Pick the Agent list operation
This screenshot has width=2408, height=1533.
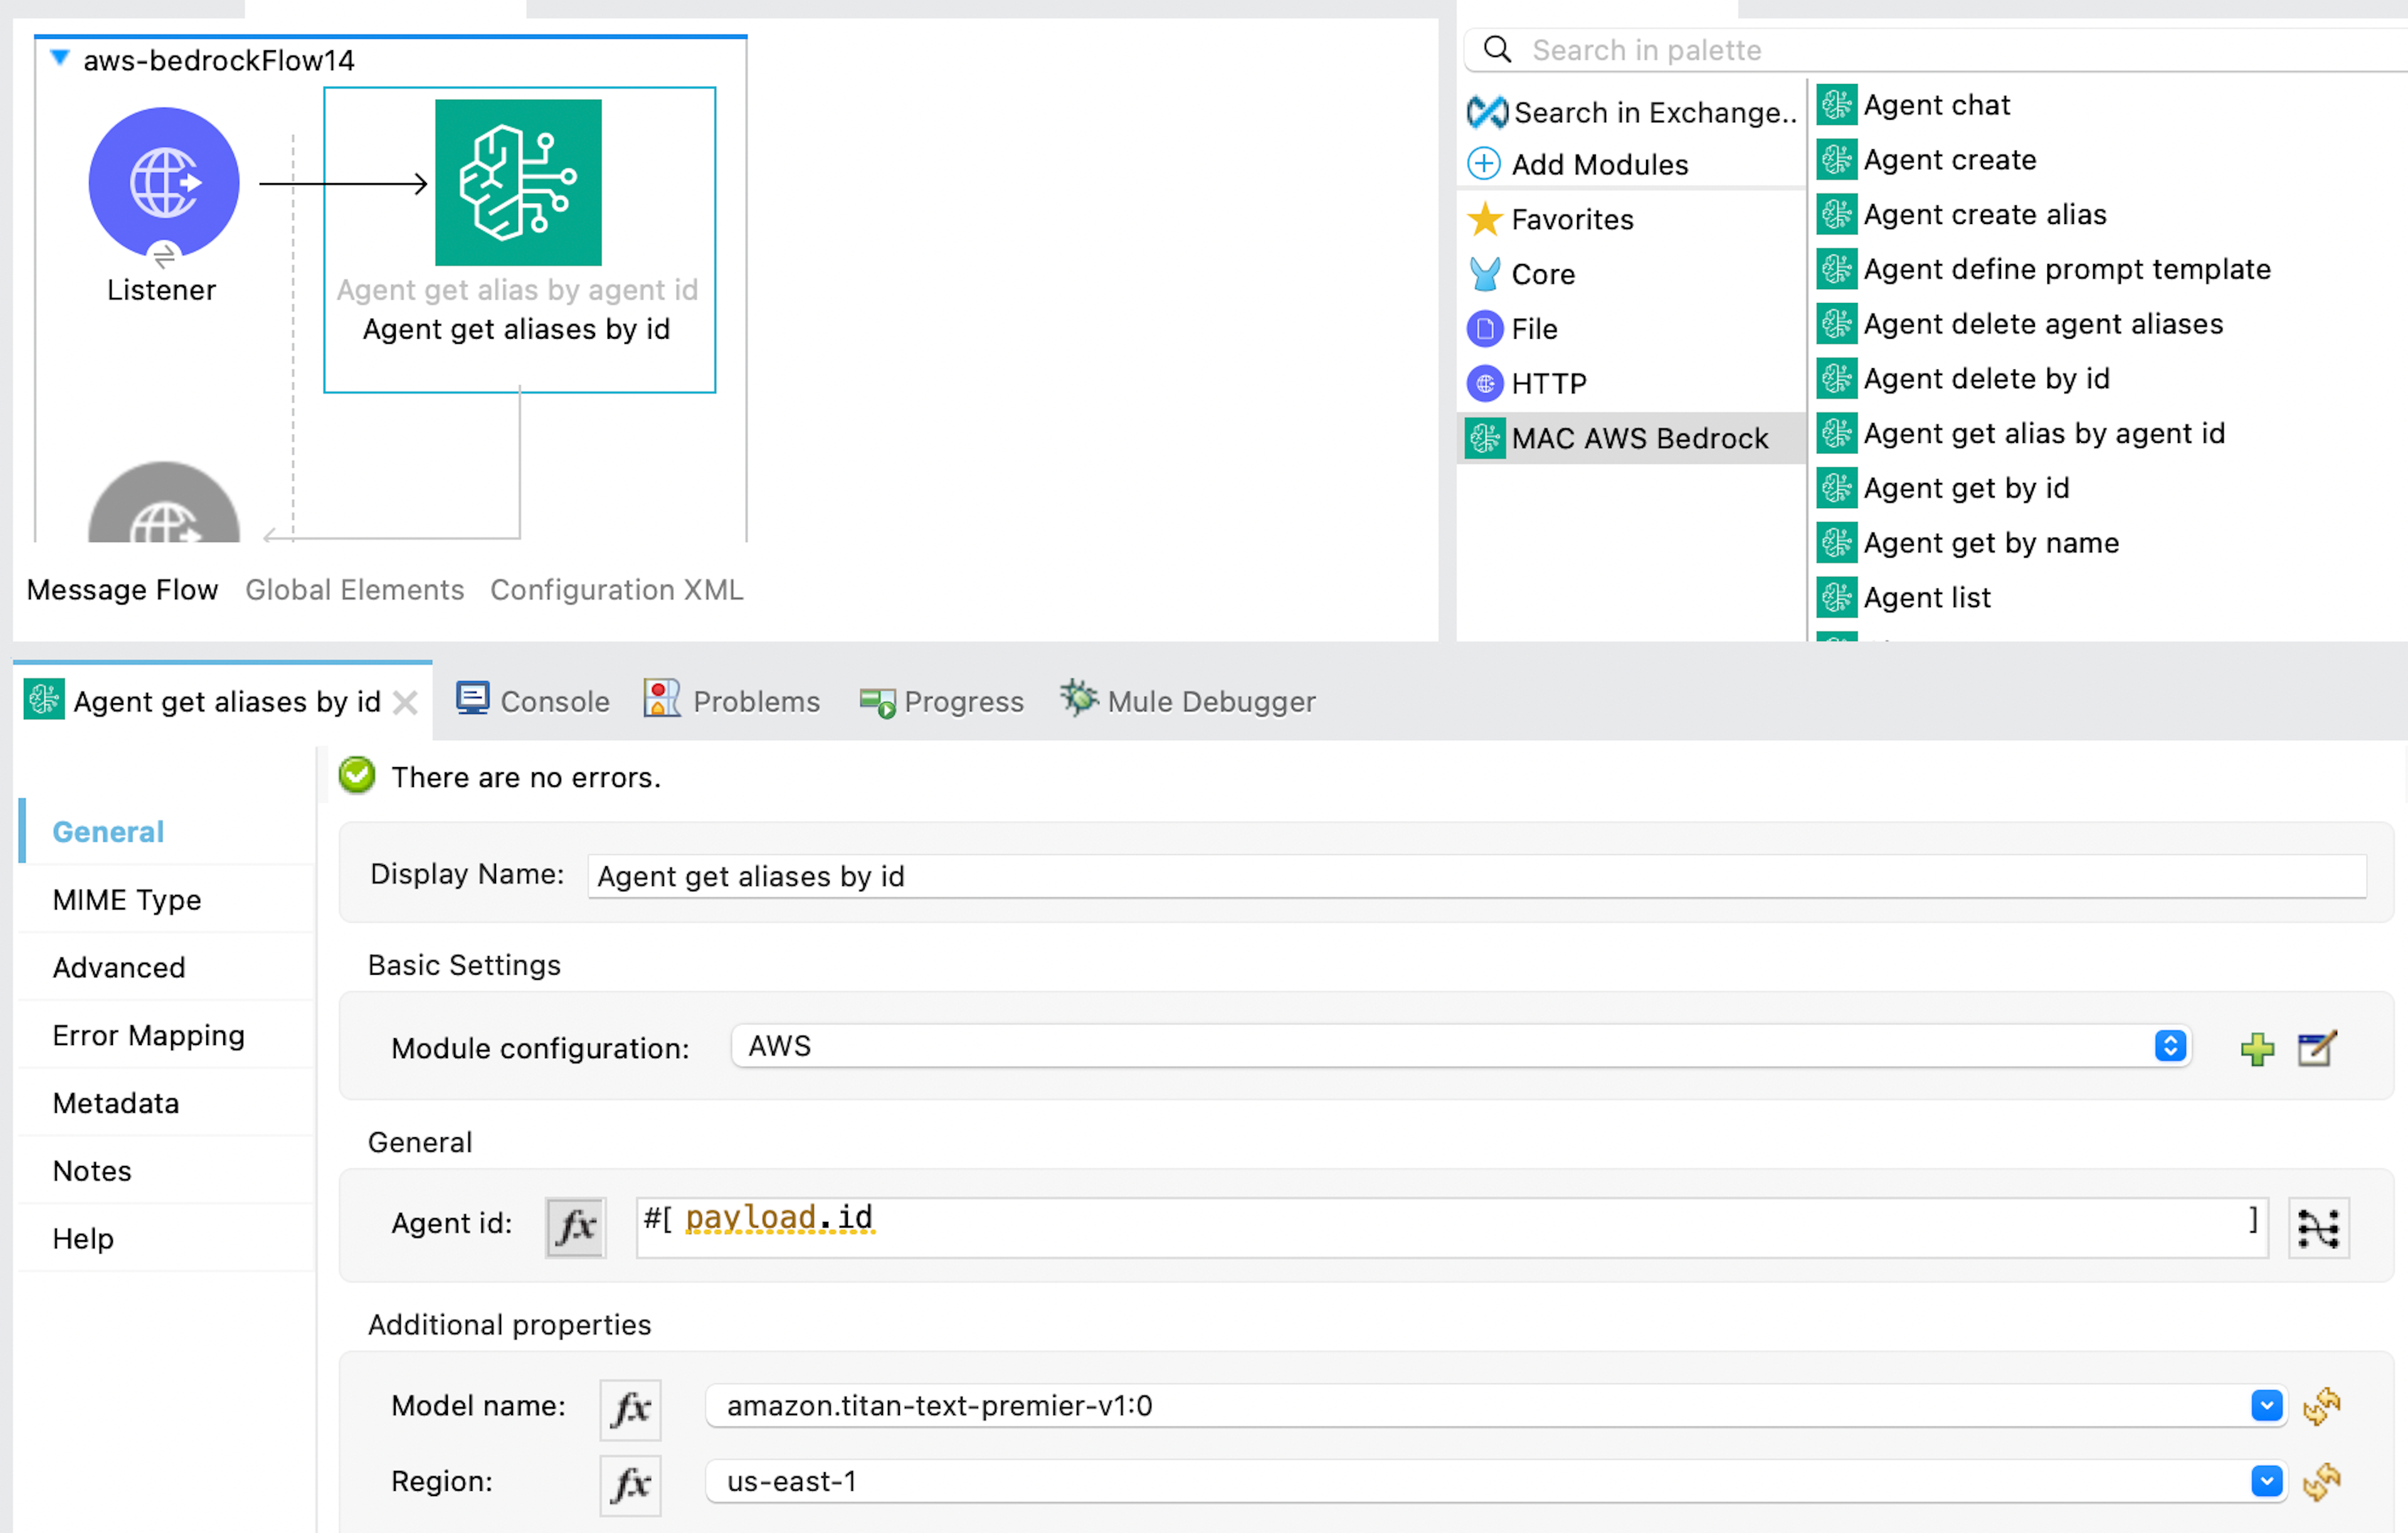1904,597
